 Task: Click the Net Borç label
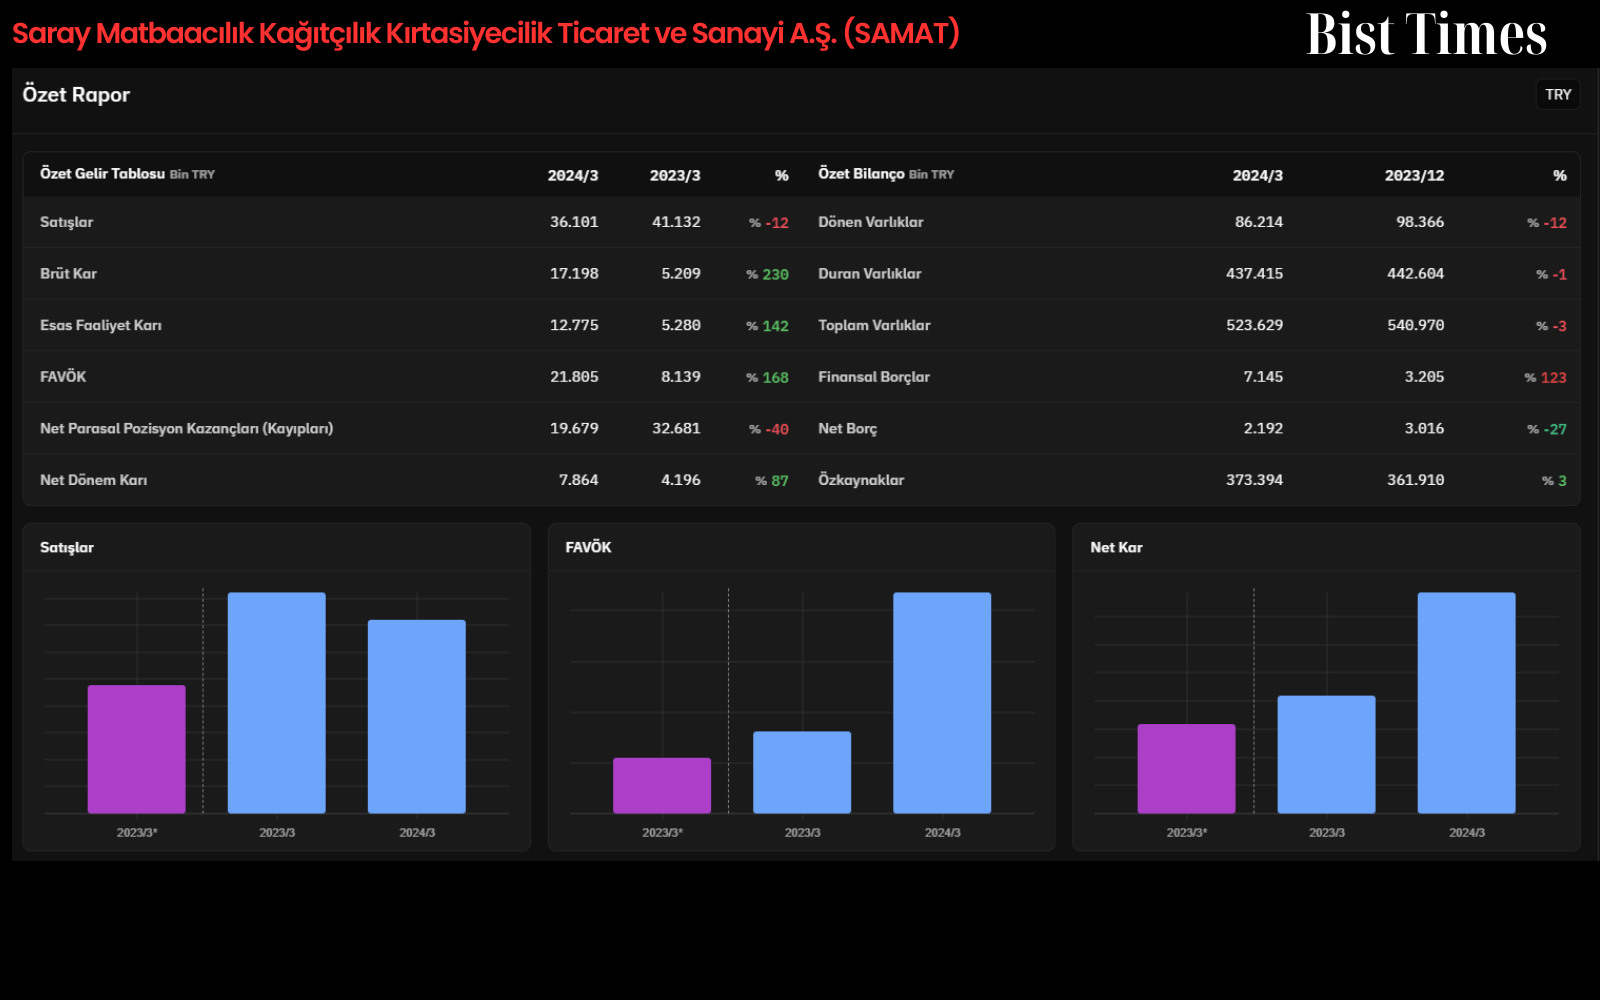coord(847,428)
